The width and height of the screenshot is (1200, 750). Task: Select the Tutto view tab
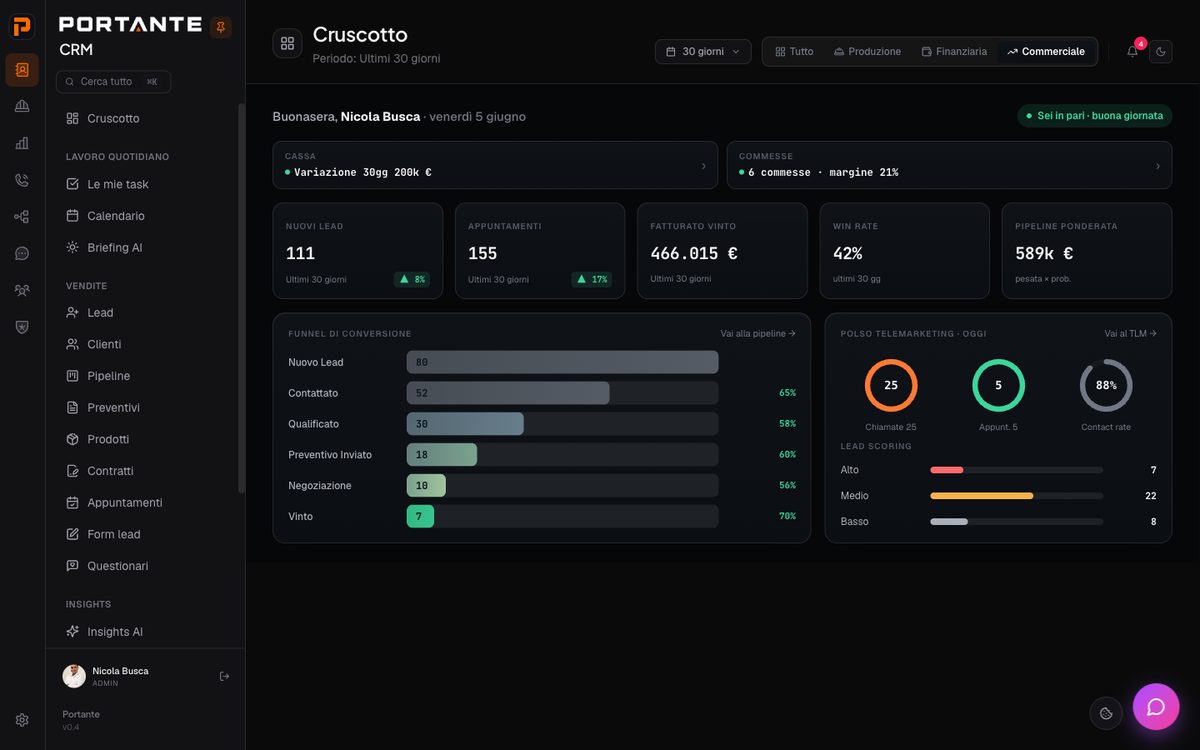794,51
